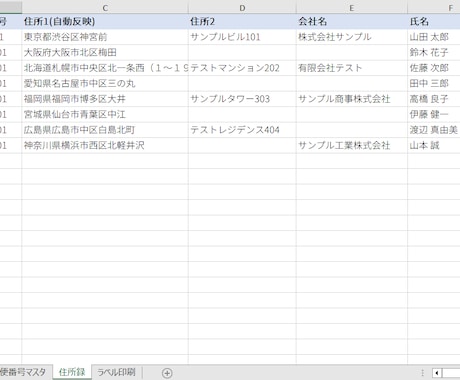460x380 pixels.
Task: Click the 住所1(自動反映) header cell
Action: point(105,22)
